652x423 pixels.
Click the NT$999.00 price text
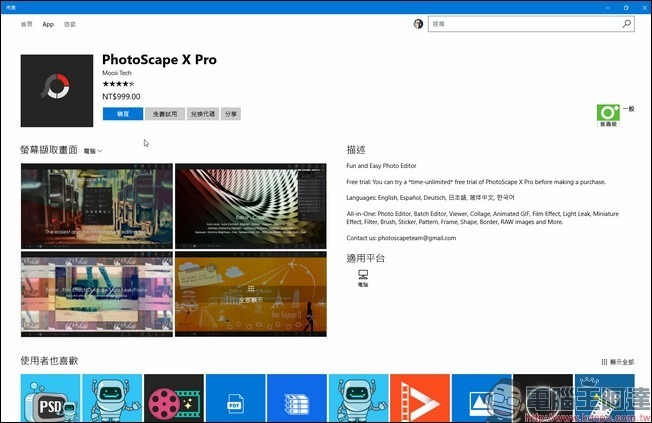tap(121, 96)
